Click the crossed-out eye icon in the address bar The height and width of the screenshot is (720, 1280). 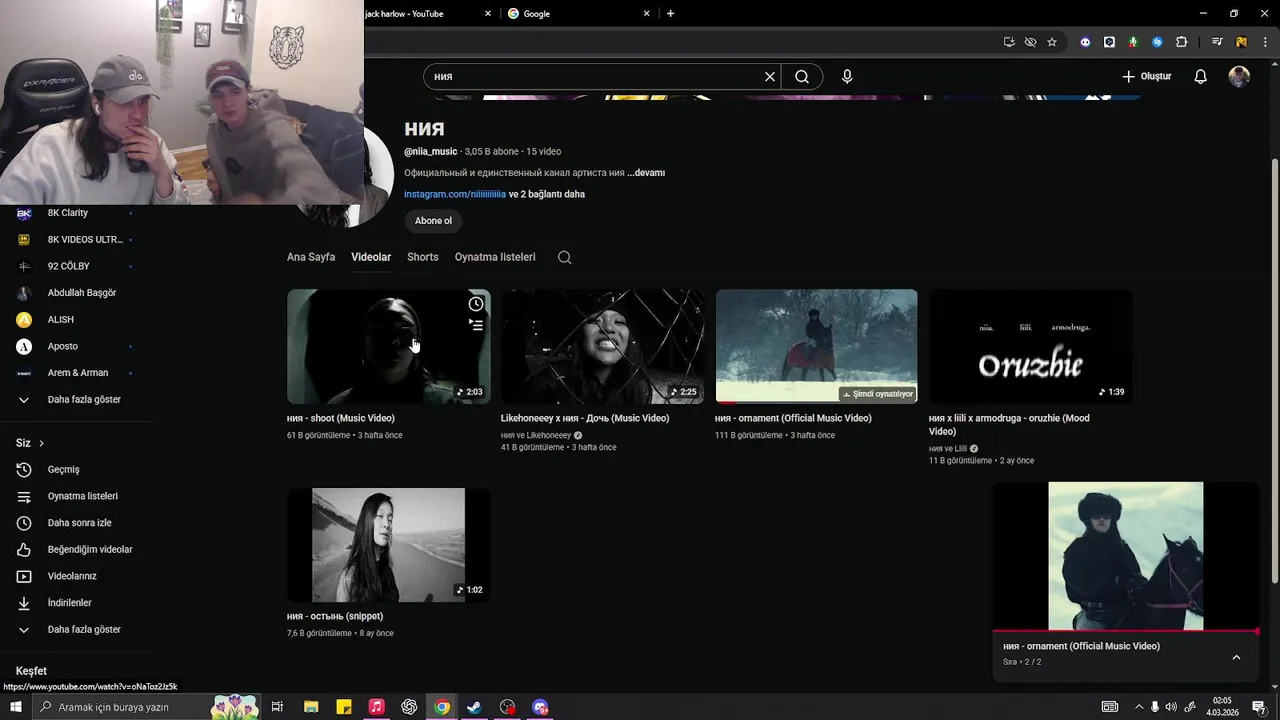(x=1030, y=42)
